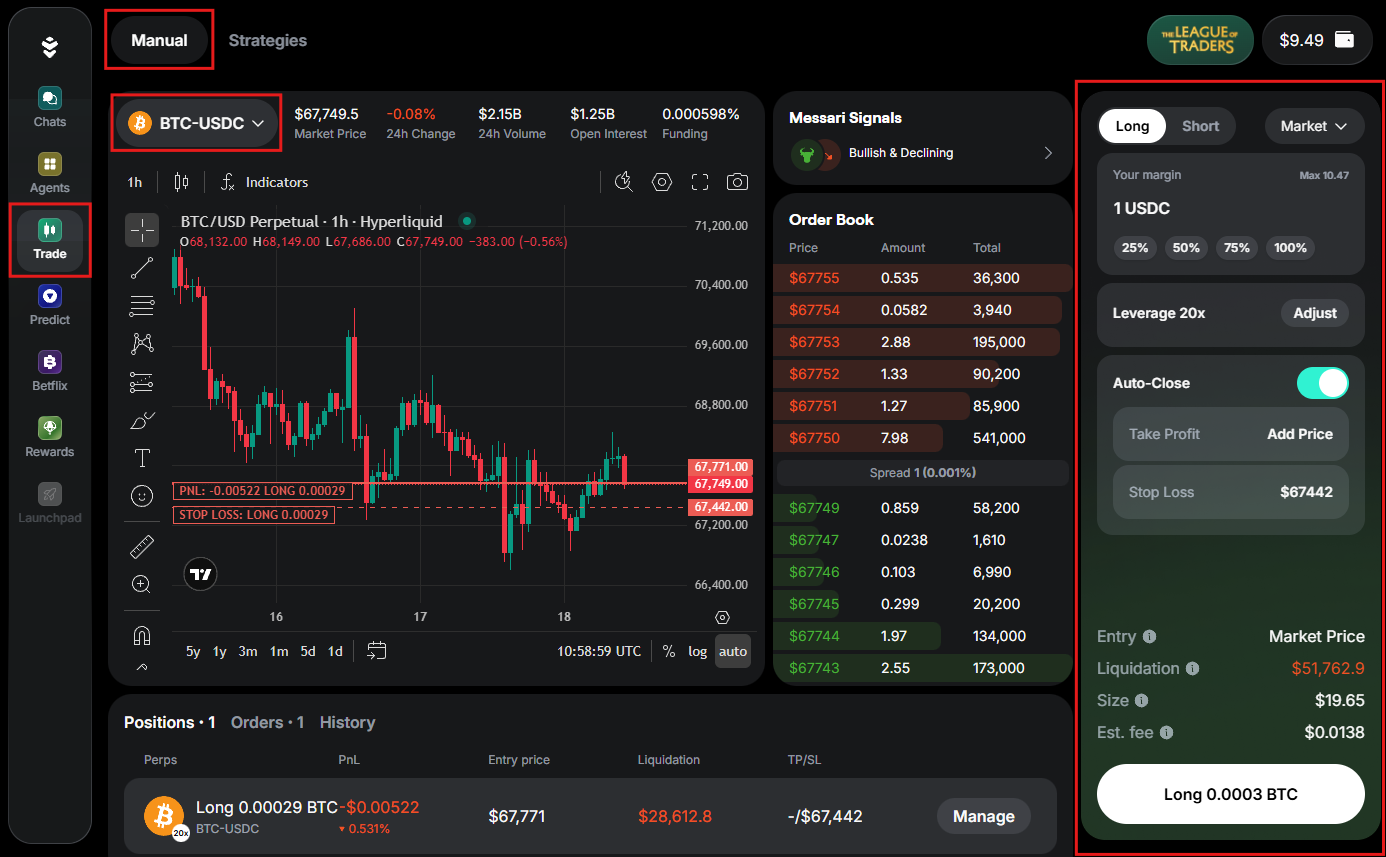Select the text annotation tool

point(142,458)
